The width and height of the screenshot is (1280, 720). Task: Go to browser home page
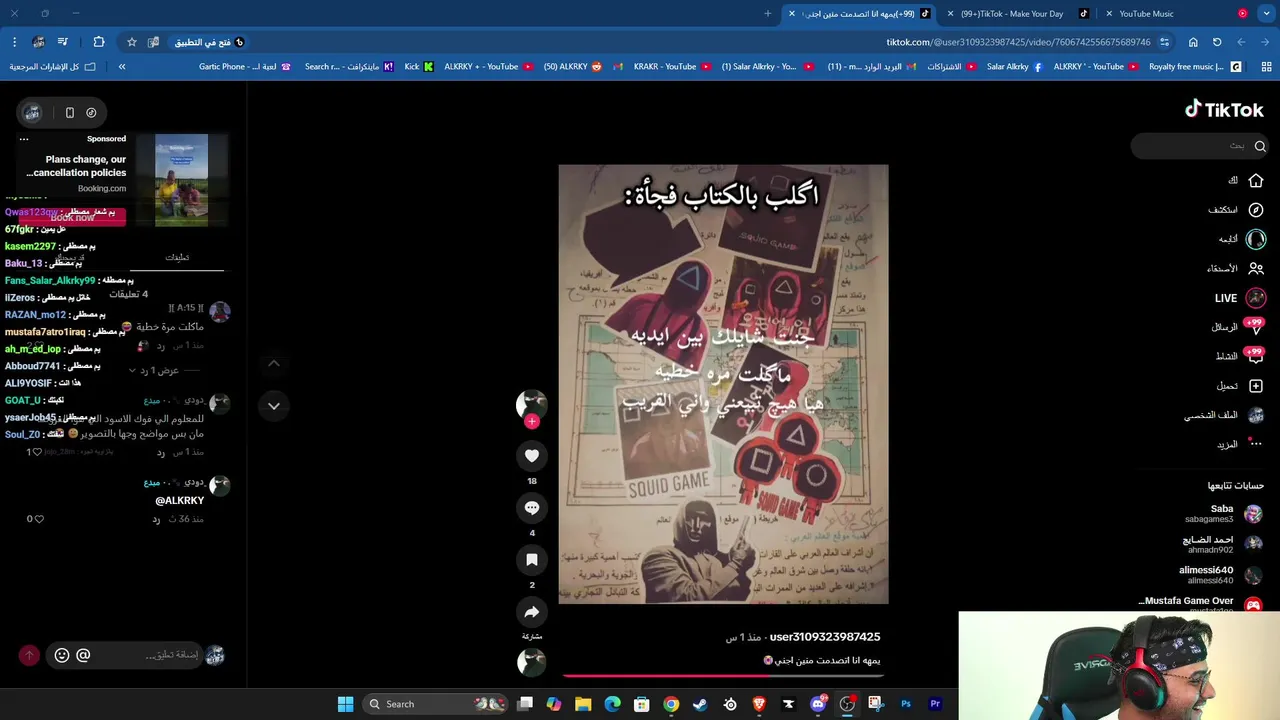(1193, 42)
